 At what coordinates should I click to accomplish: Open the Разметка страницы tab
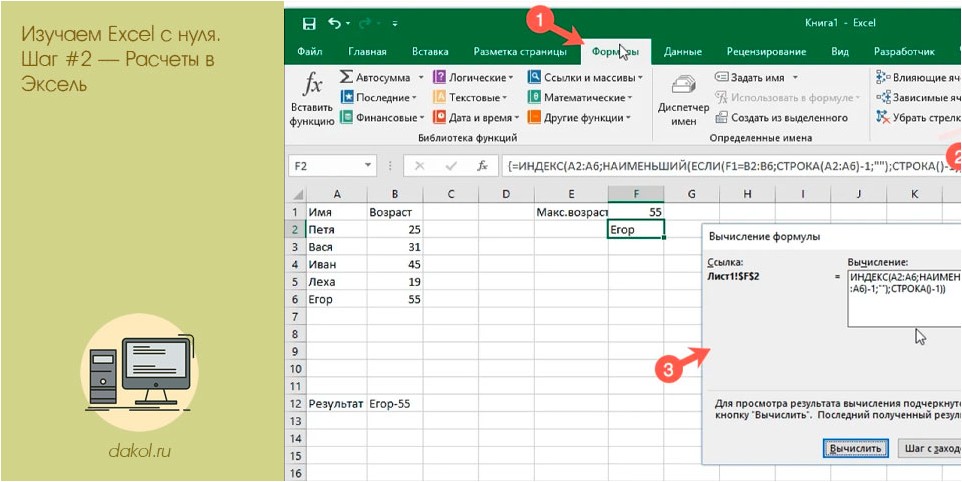point(520,52)
